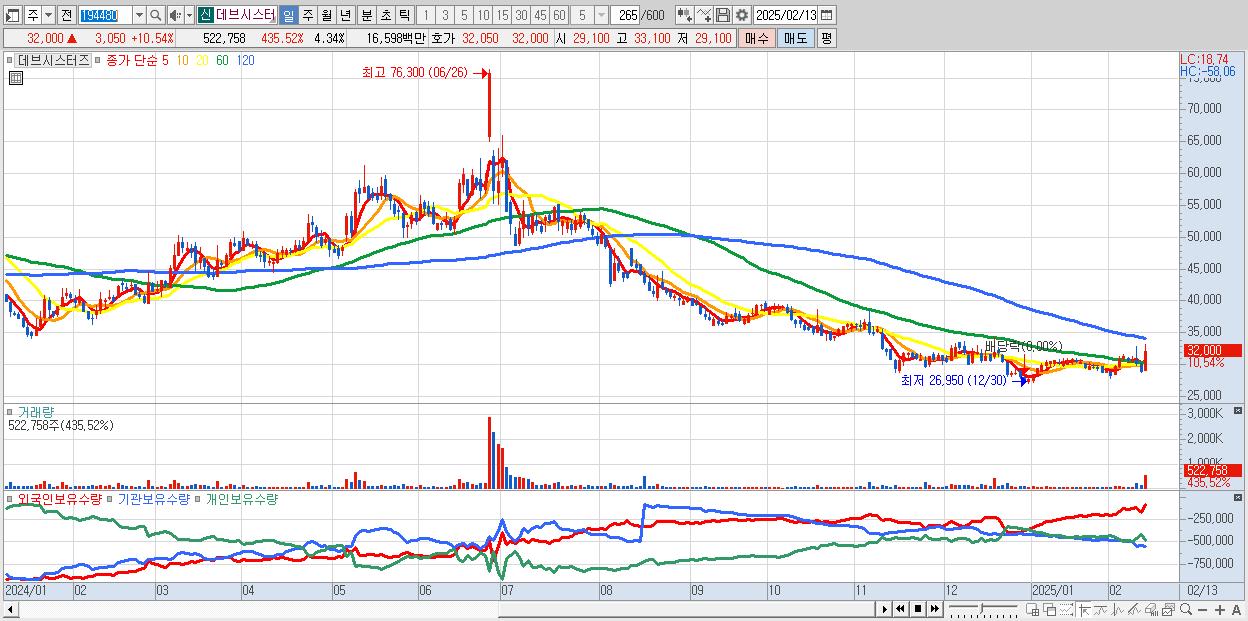Select the 30 interval preset button
Screen dimensions: 1248x621
pyautogui.click(x=522, y=15)
